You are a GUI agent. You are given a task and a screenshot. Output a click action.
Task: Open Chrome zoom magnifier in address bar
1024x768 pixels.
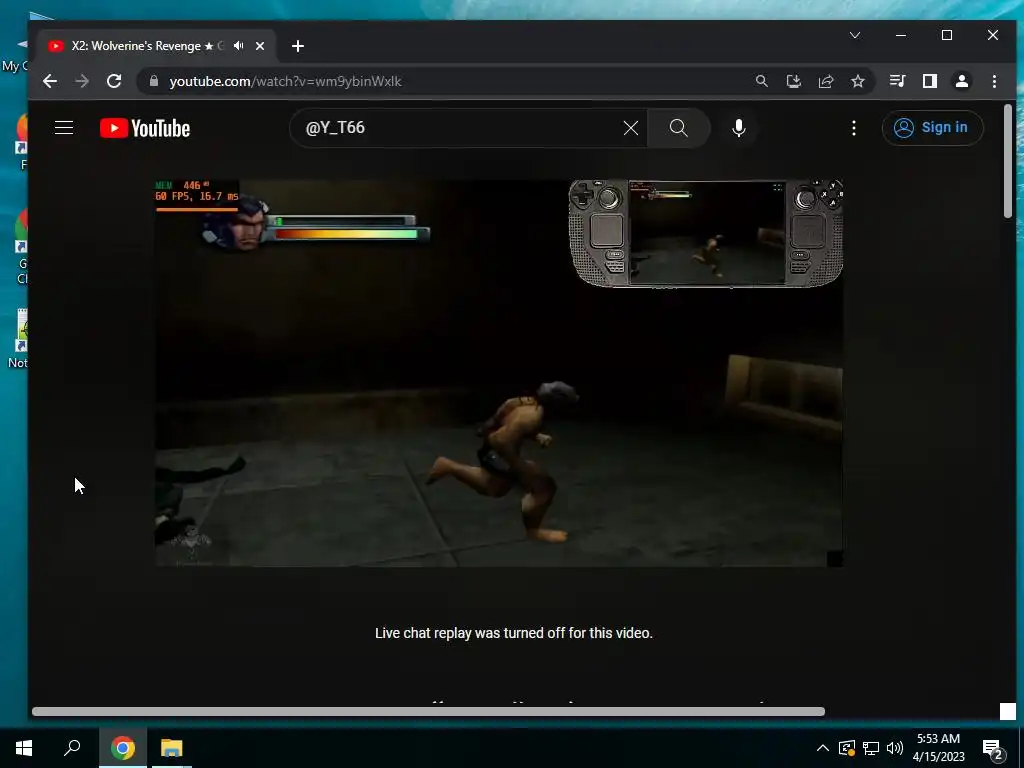[761, 81]
